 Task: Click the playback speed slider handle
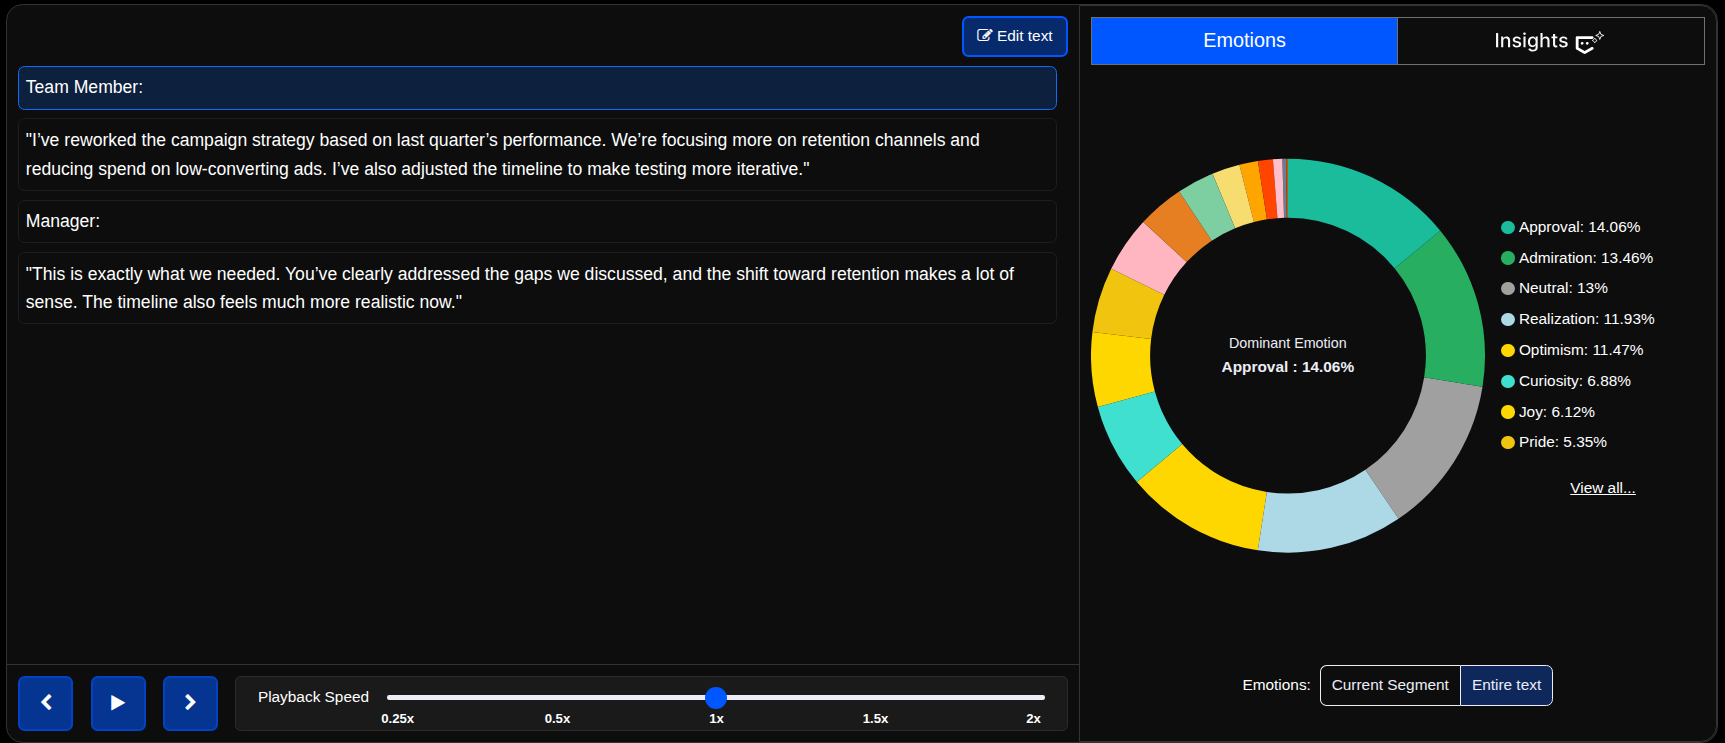coord(716,697)
